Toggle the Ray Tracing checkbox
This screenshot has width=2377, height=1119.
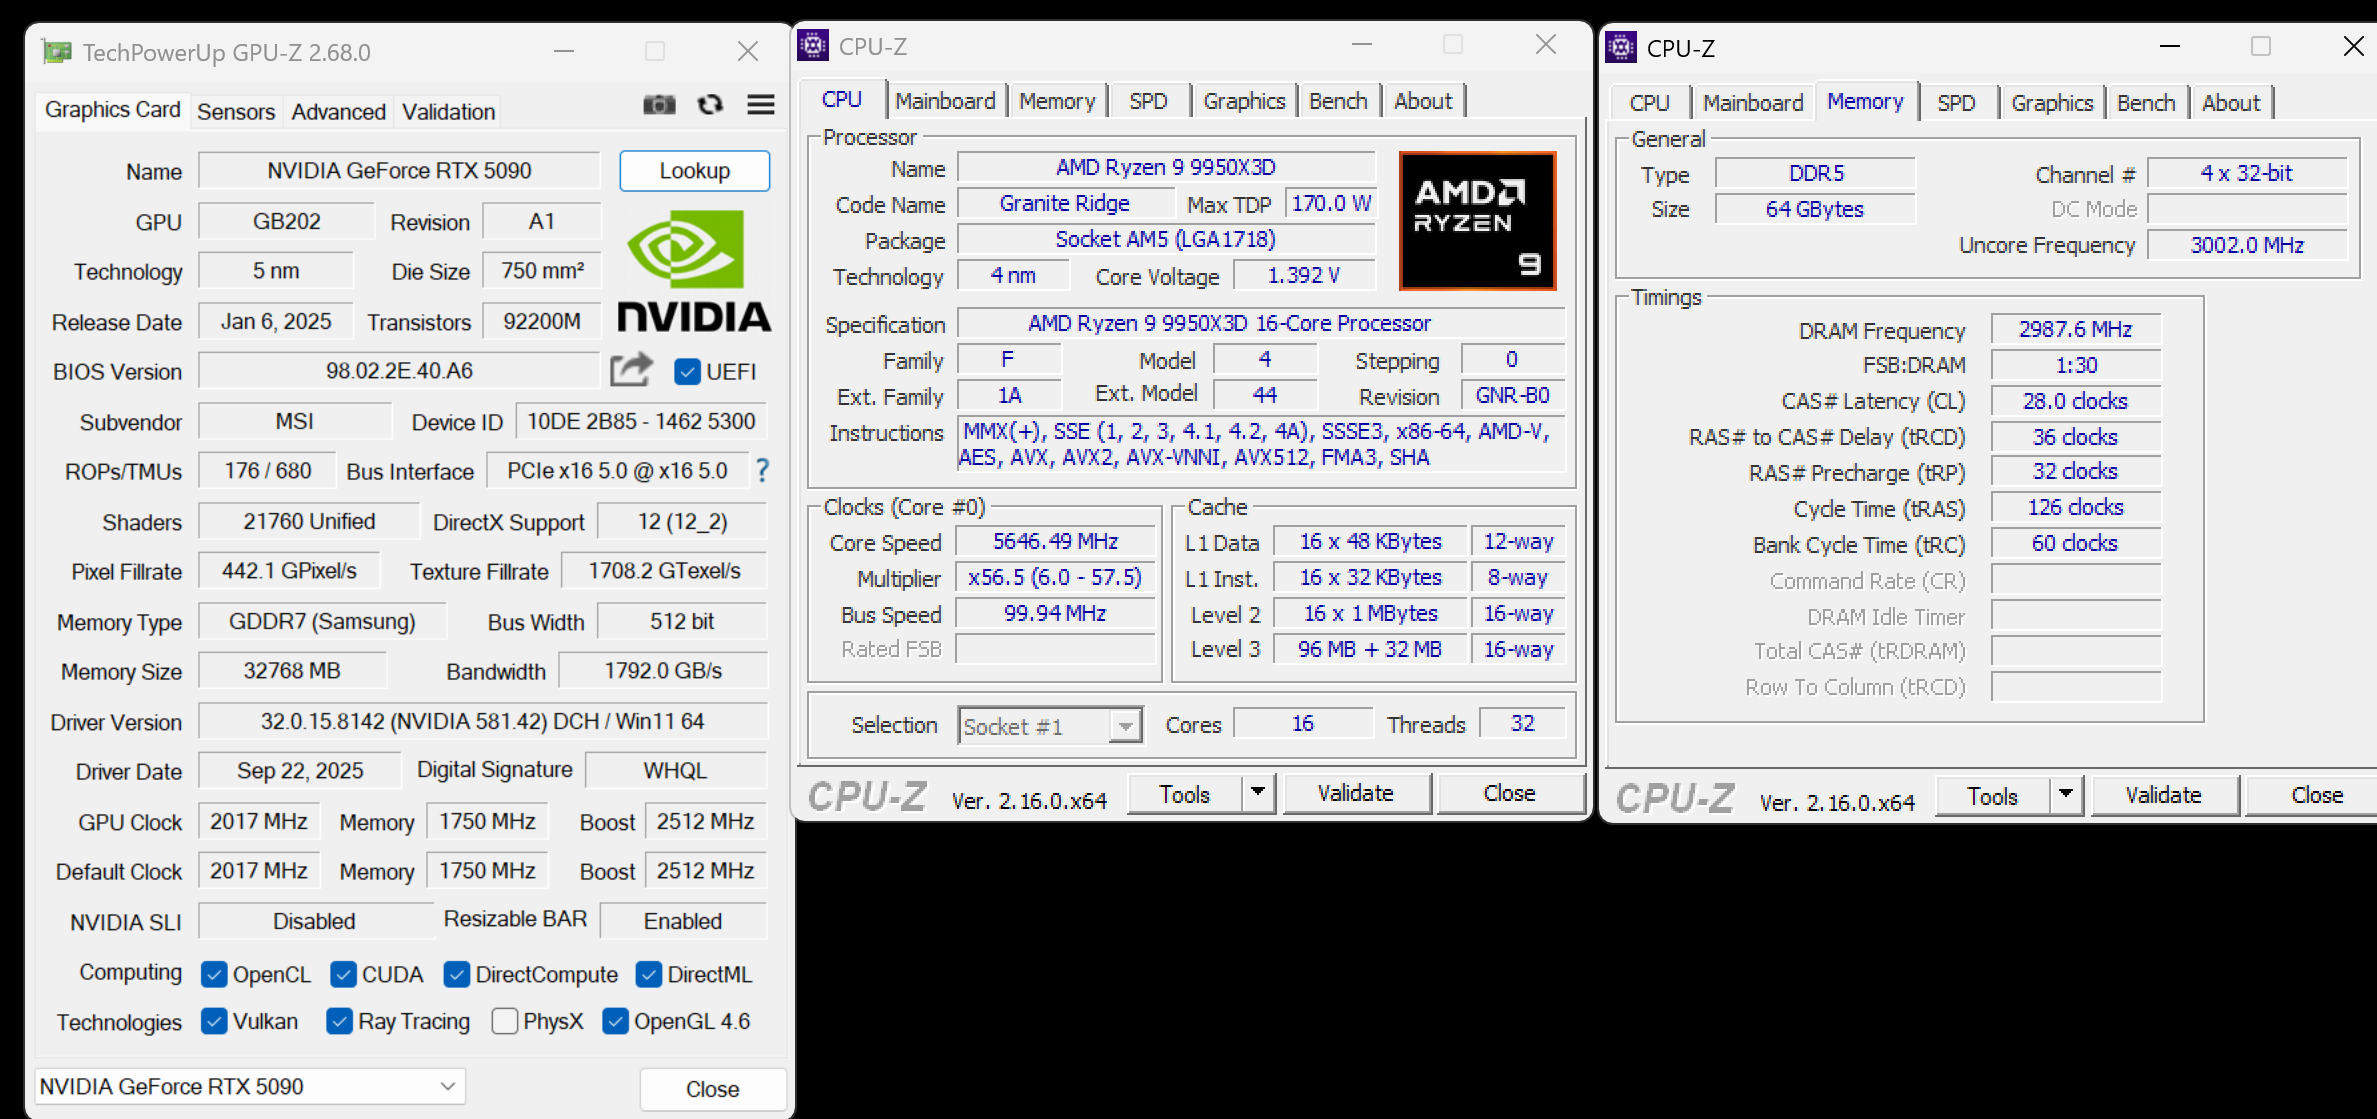point(340,1021)
